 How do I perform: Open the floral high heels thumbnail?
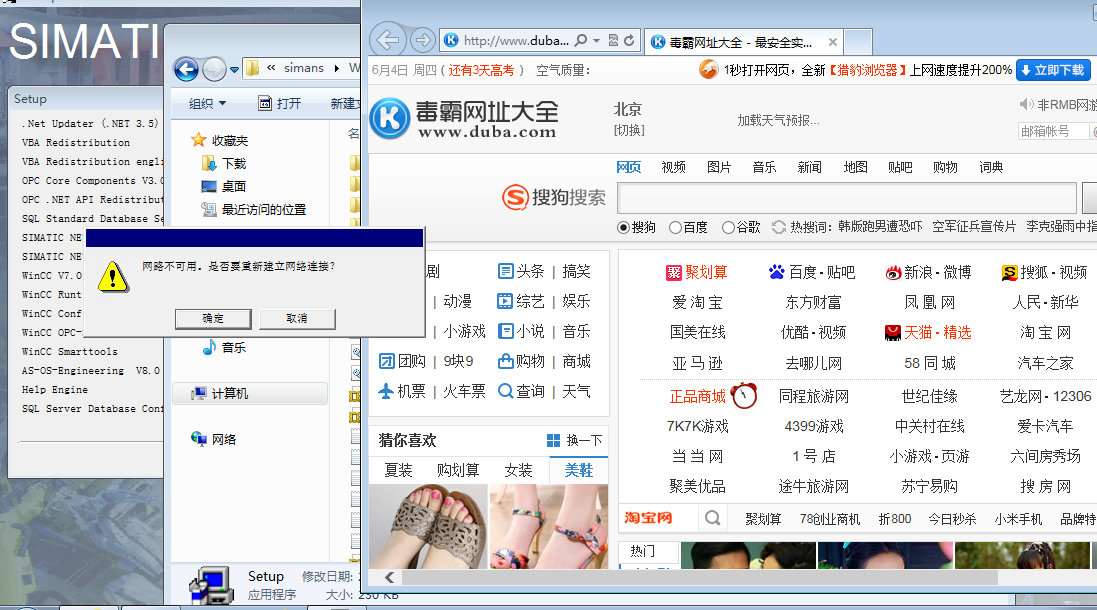pos(548,526)
